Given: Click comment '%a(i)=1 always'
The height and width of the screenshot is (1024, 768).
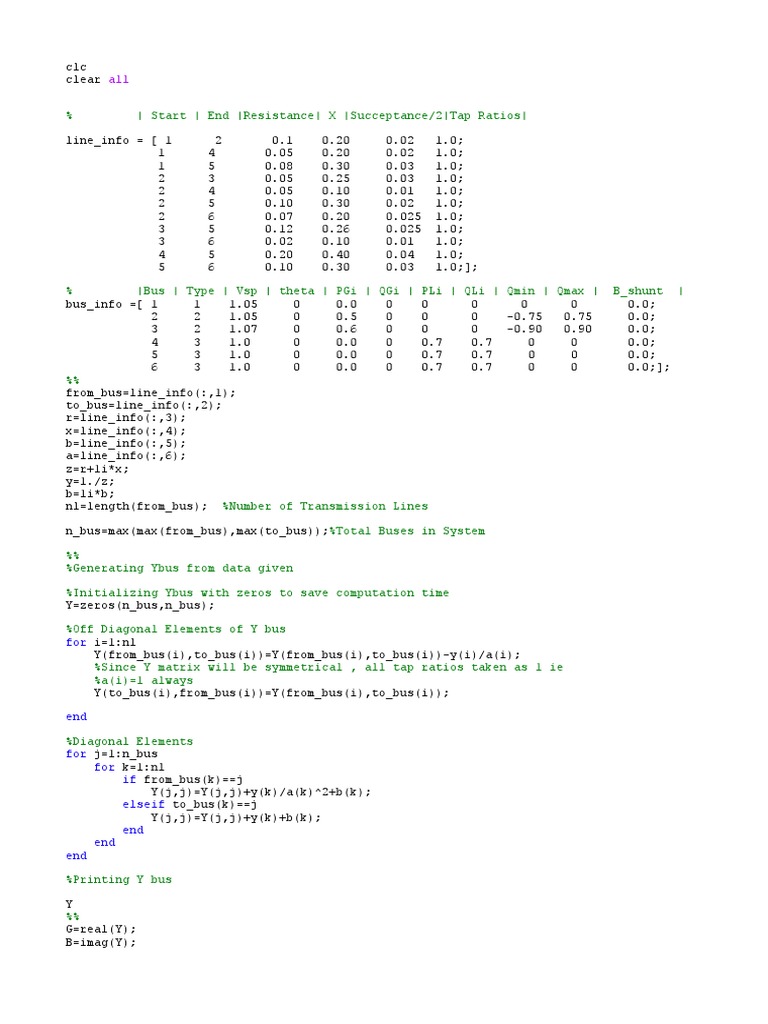Looking at the screenshot, I should coord(143,680).
